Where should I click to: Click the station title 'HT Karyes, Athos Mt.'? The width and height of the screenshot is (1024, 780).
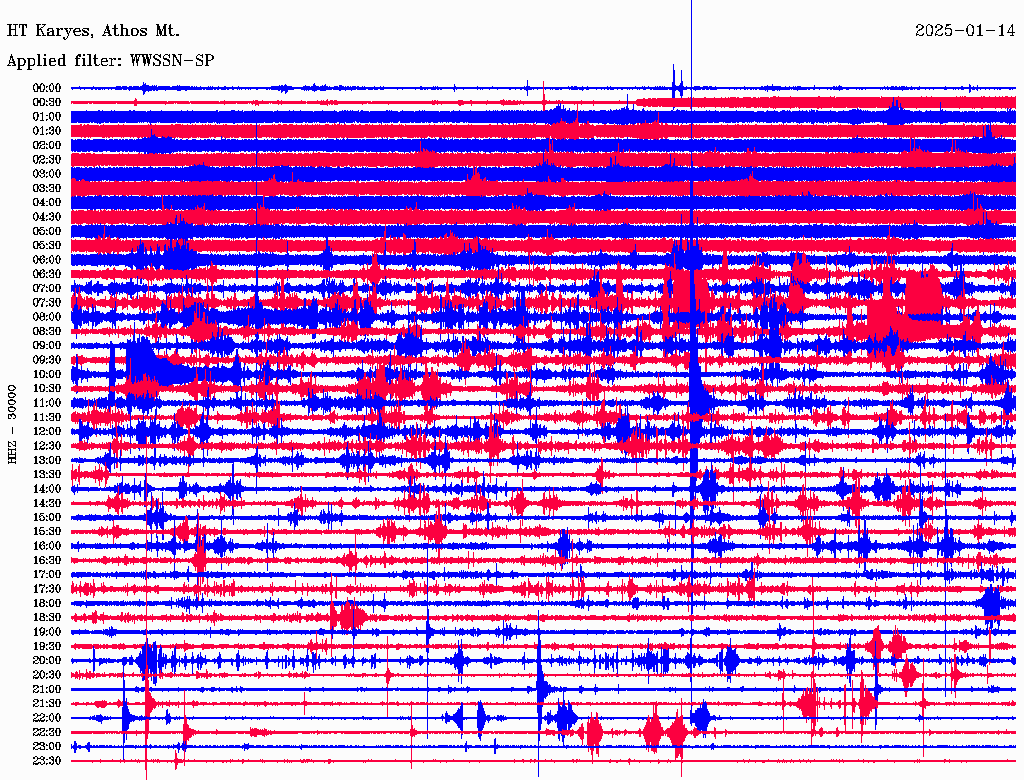point(93,31)
